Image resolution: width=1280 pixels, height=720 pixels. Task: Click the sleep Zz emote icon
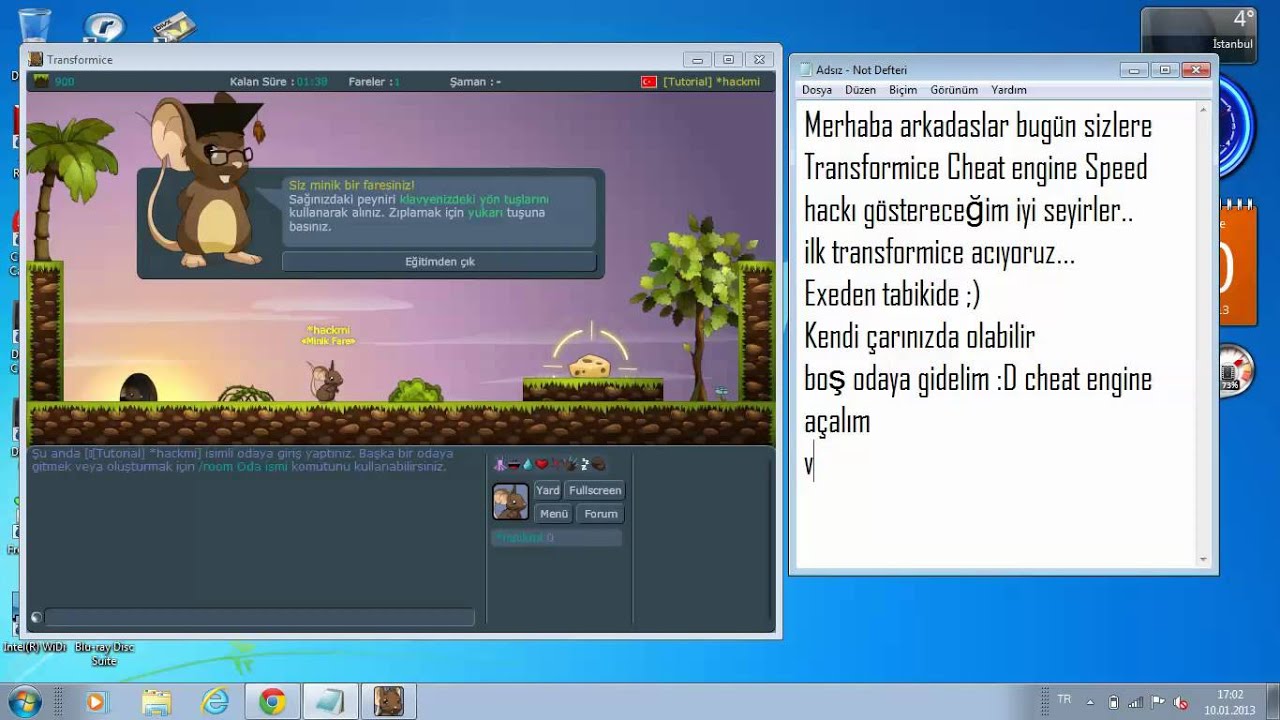pos(585,464)
